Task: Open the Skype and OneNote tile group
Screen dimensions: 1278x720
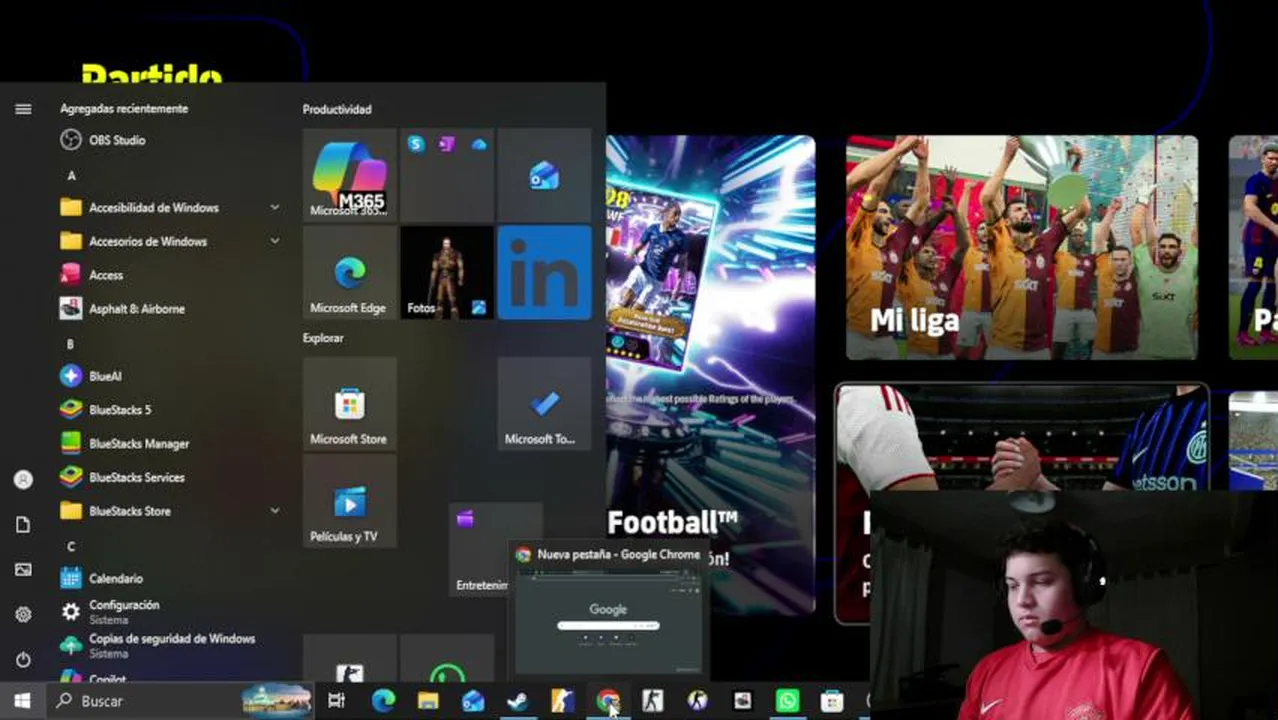Action: 447,175
